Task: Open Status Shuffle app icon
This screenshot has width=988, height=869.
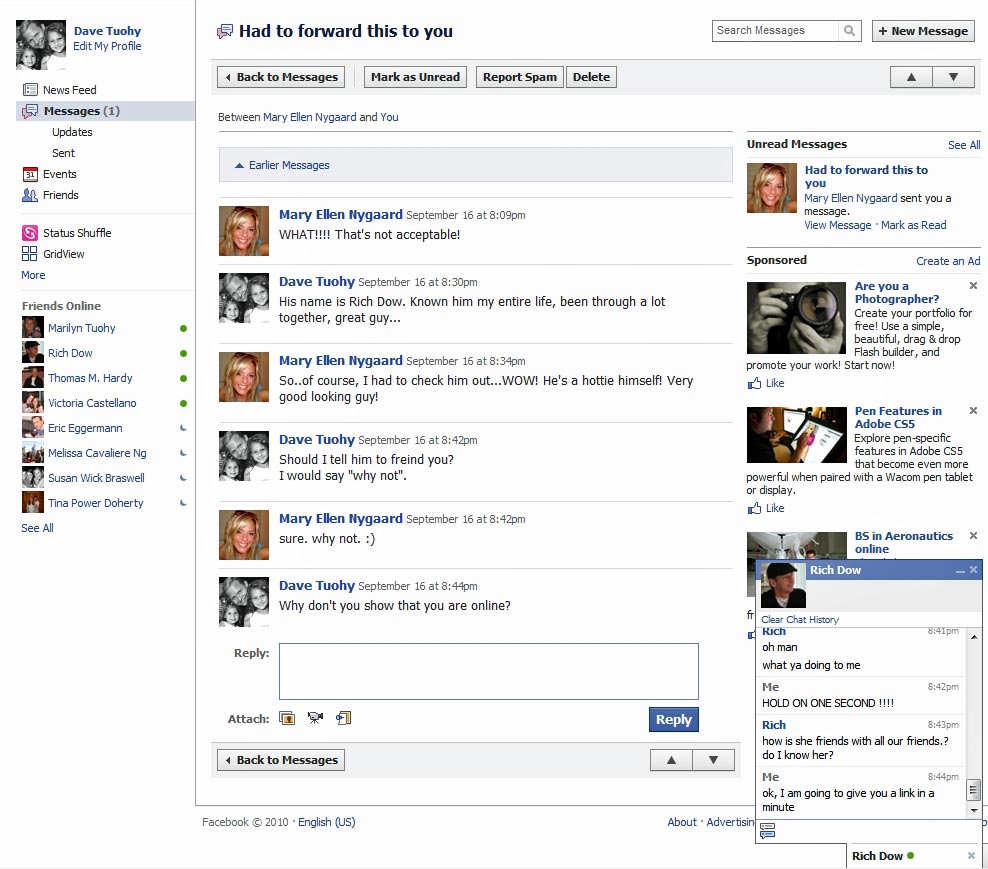Action: pos(30,233)
